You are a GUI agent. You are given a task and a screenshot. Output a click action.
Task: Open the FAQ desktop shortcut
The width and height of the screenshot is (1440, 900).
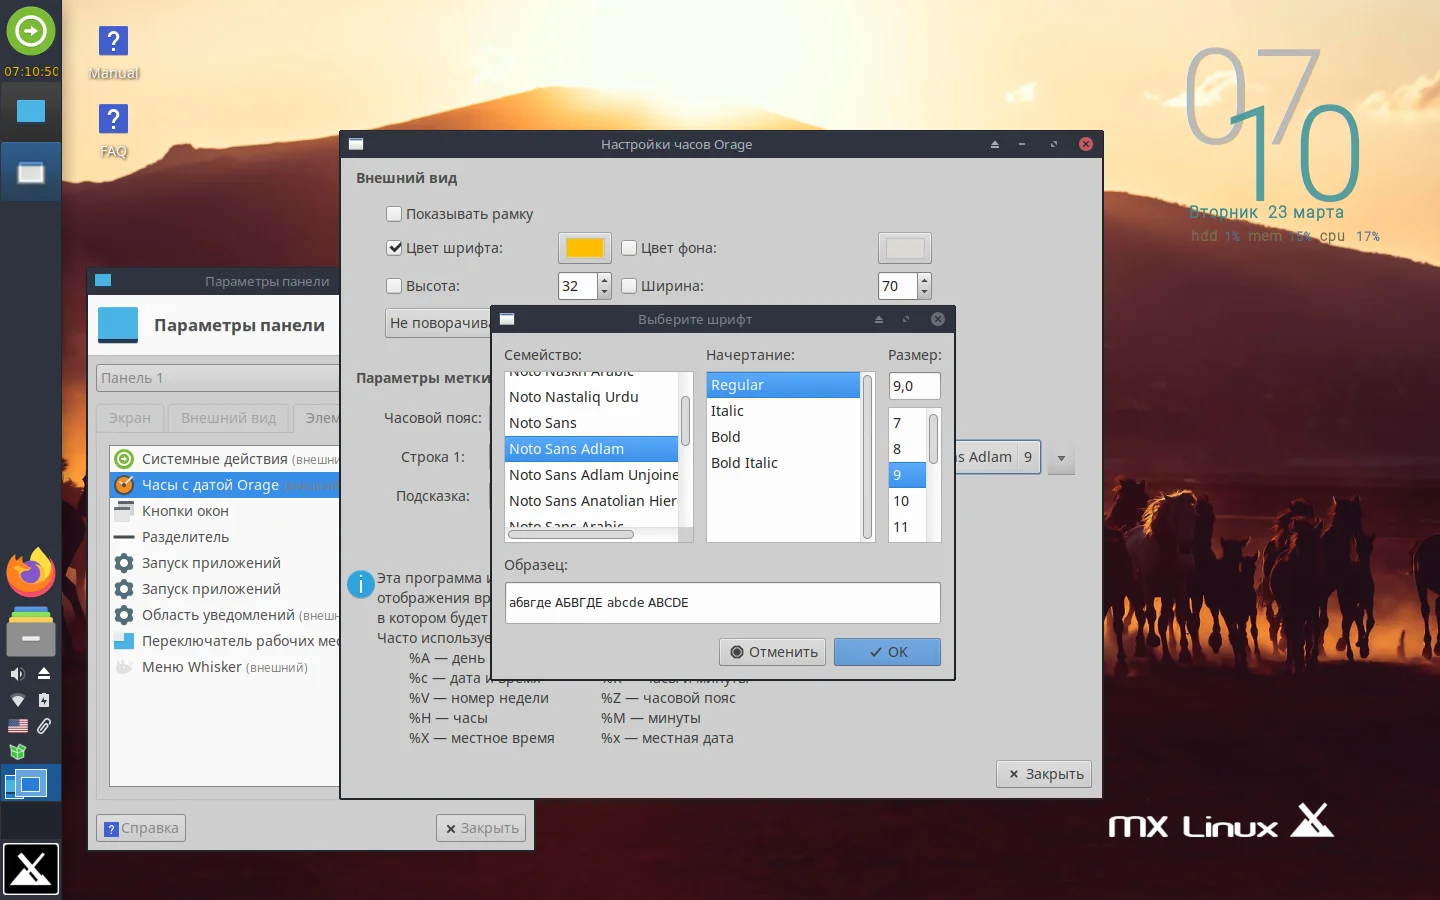click(x=113, y=120)
